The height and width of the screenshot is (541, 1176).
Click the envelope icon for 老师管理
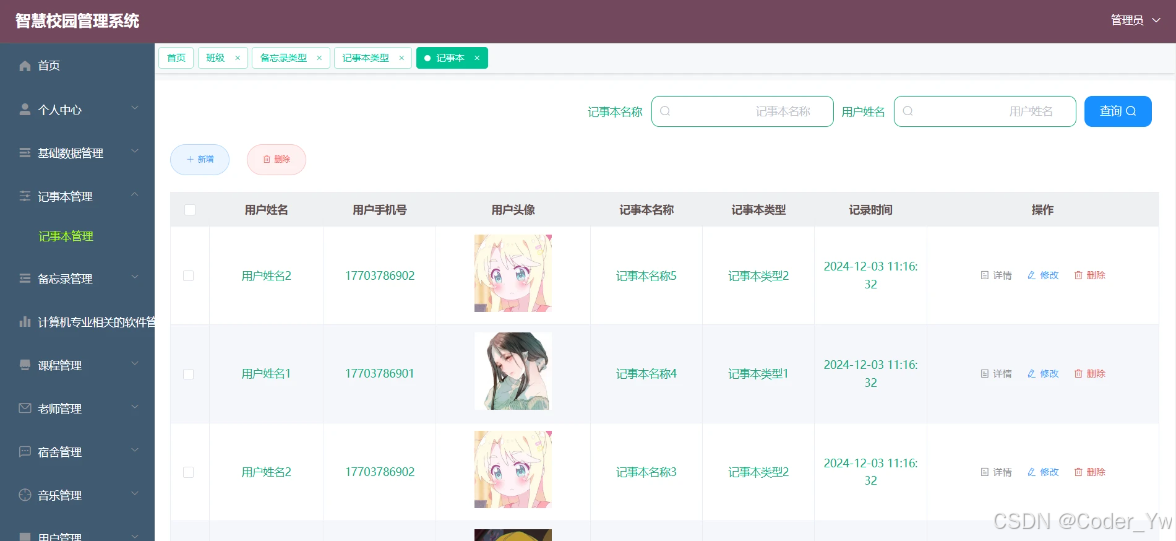point(25,409)
